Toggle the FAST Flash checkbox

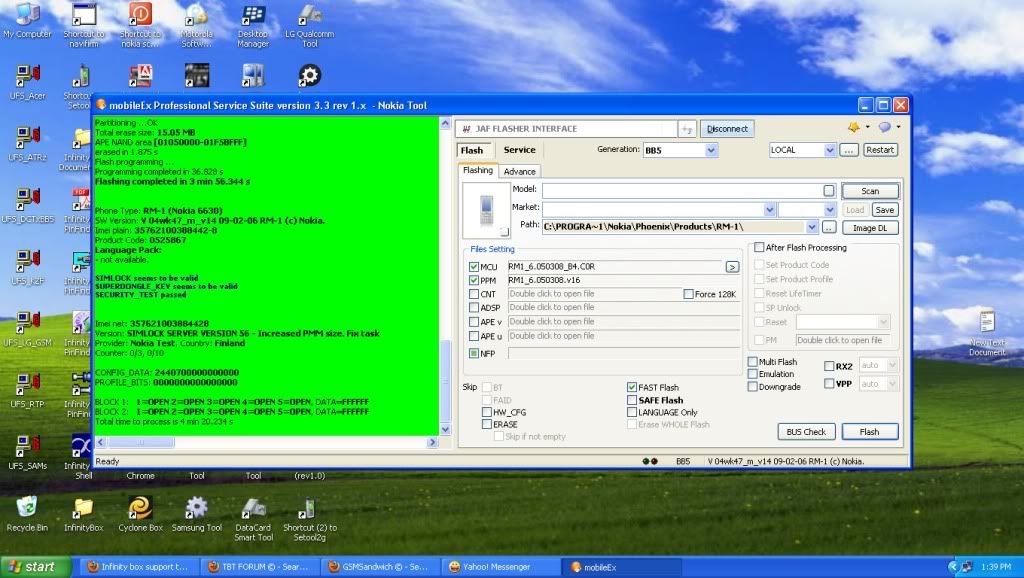point(632,387)
